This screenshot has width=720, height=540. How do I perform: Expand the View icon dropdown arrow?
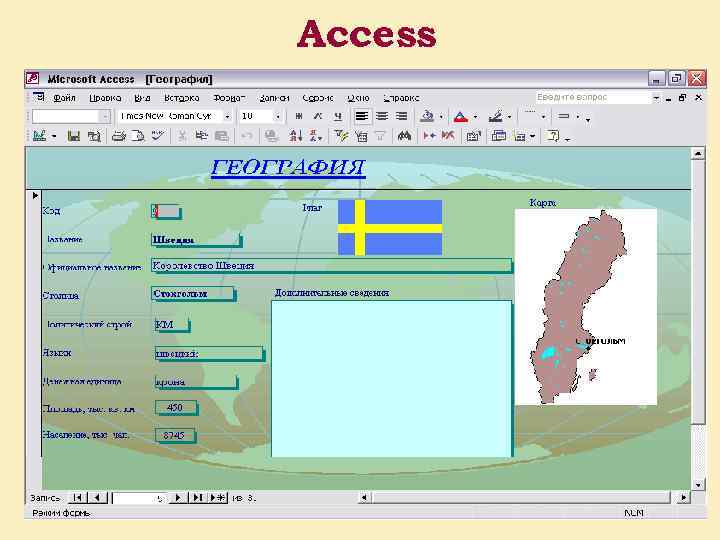pyautogui.click(x=54, y=136)
